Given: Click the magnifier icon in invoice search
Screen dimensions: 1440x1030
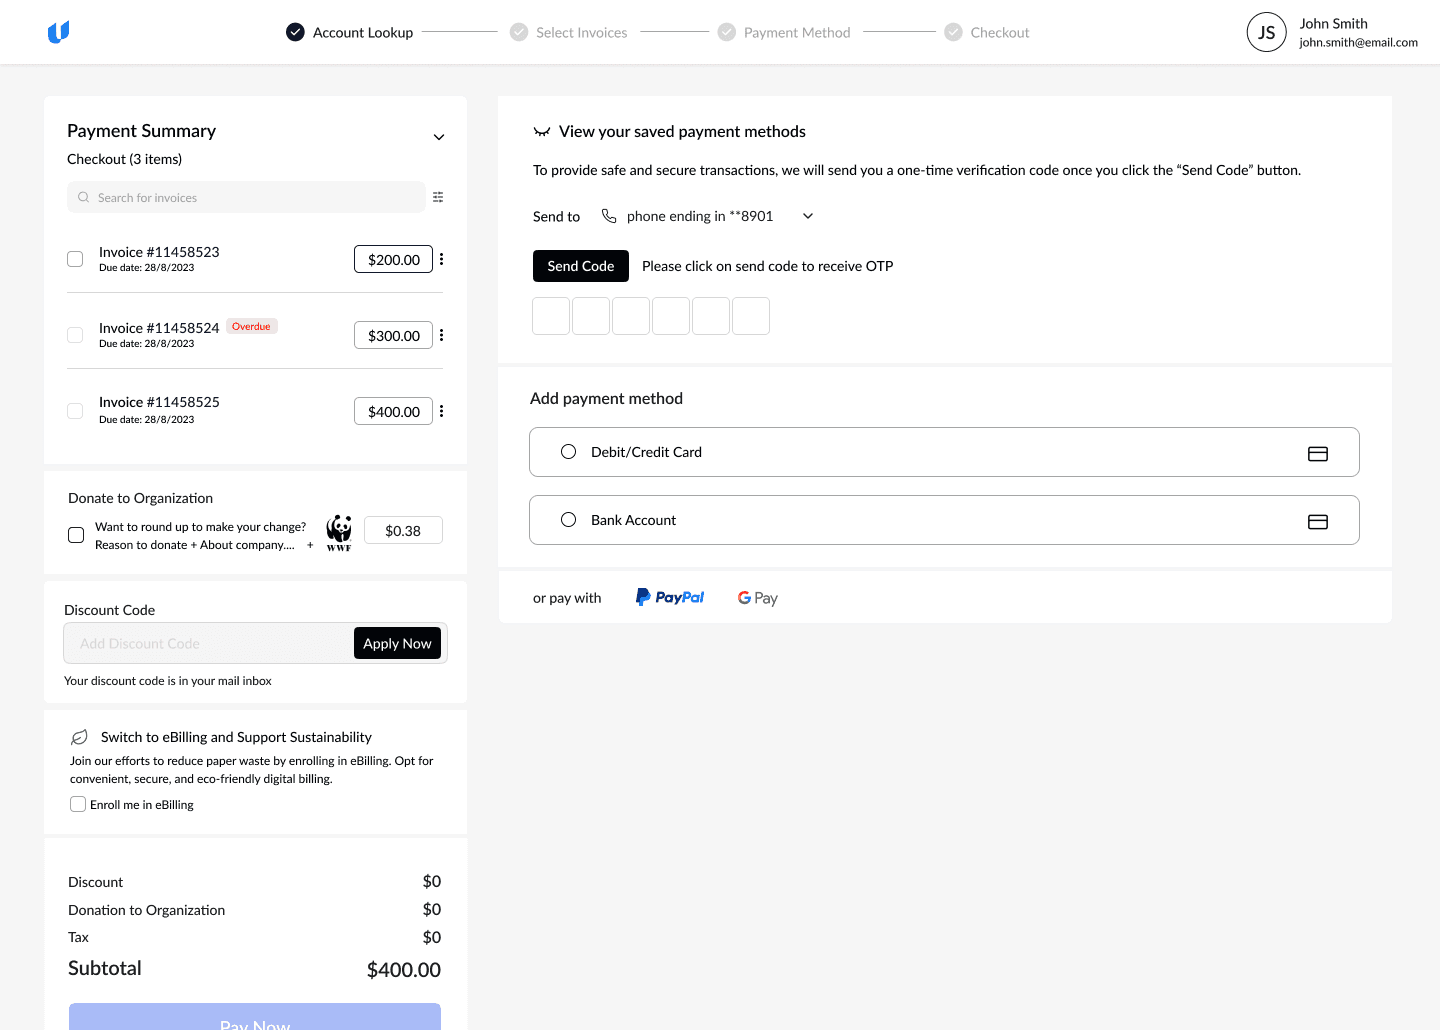Looking at the screenshot, I should point(84,197).
